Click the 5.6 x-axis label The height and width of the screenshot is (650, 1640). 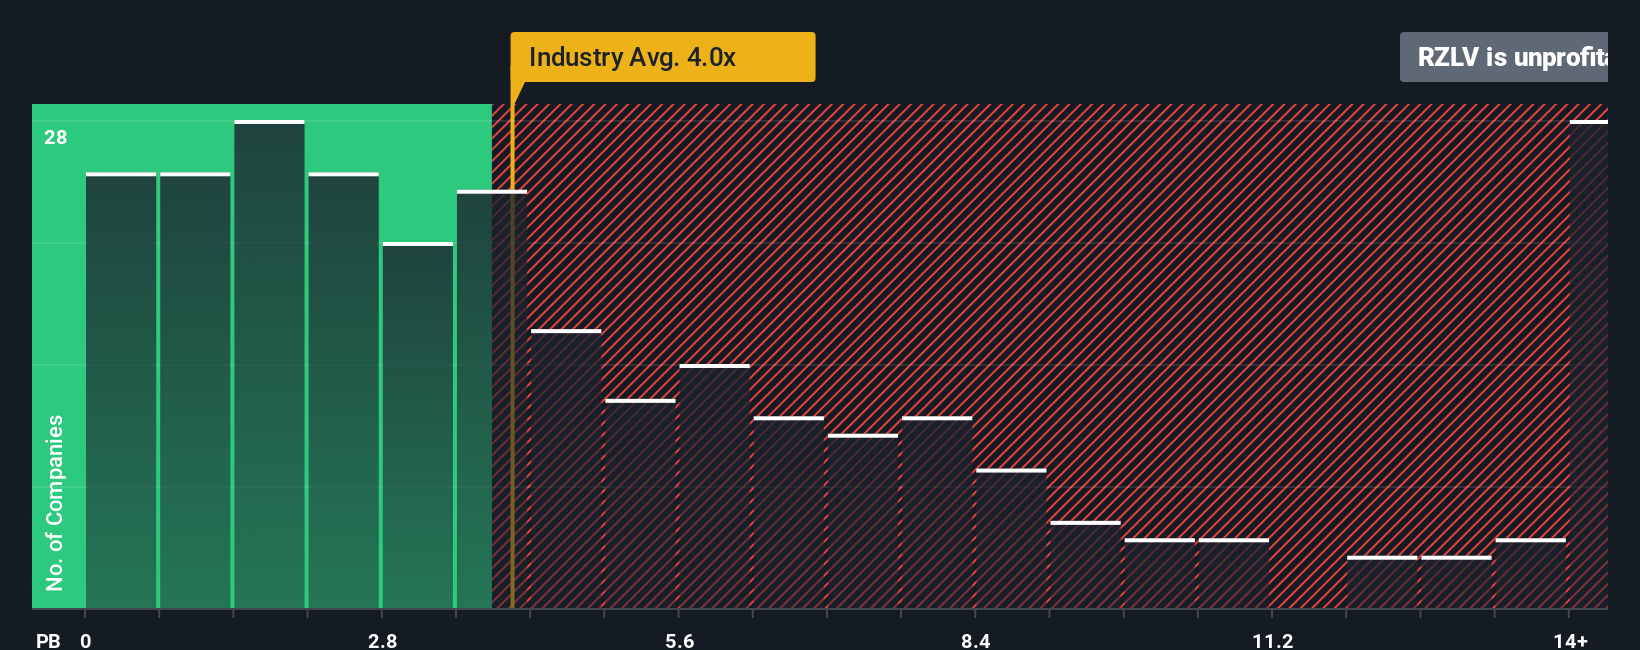pos(679,640)
